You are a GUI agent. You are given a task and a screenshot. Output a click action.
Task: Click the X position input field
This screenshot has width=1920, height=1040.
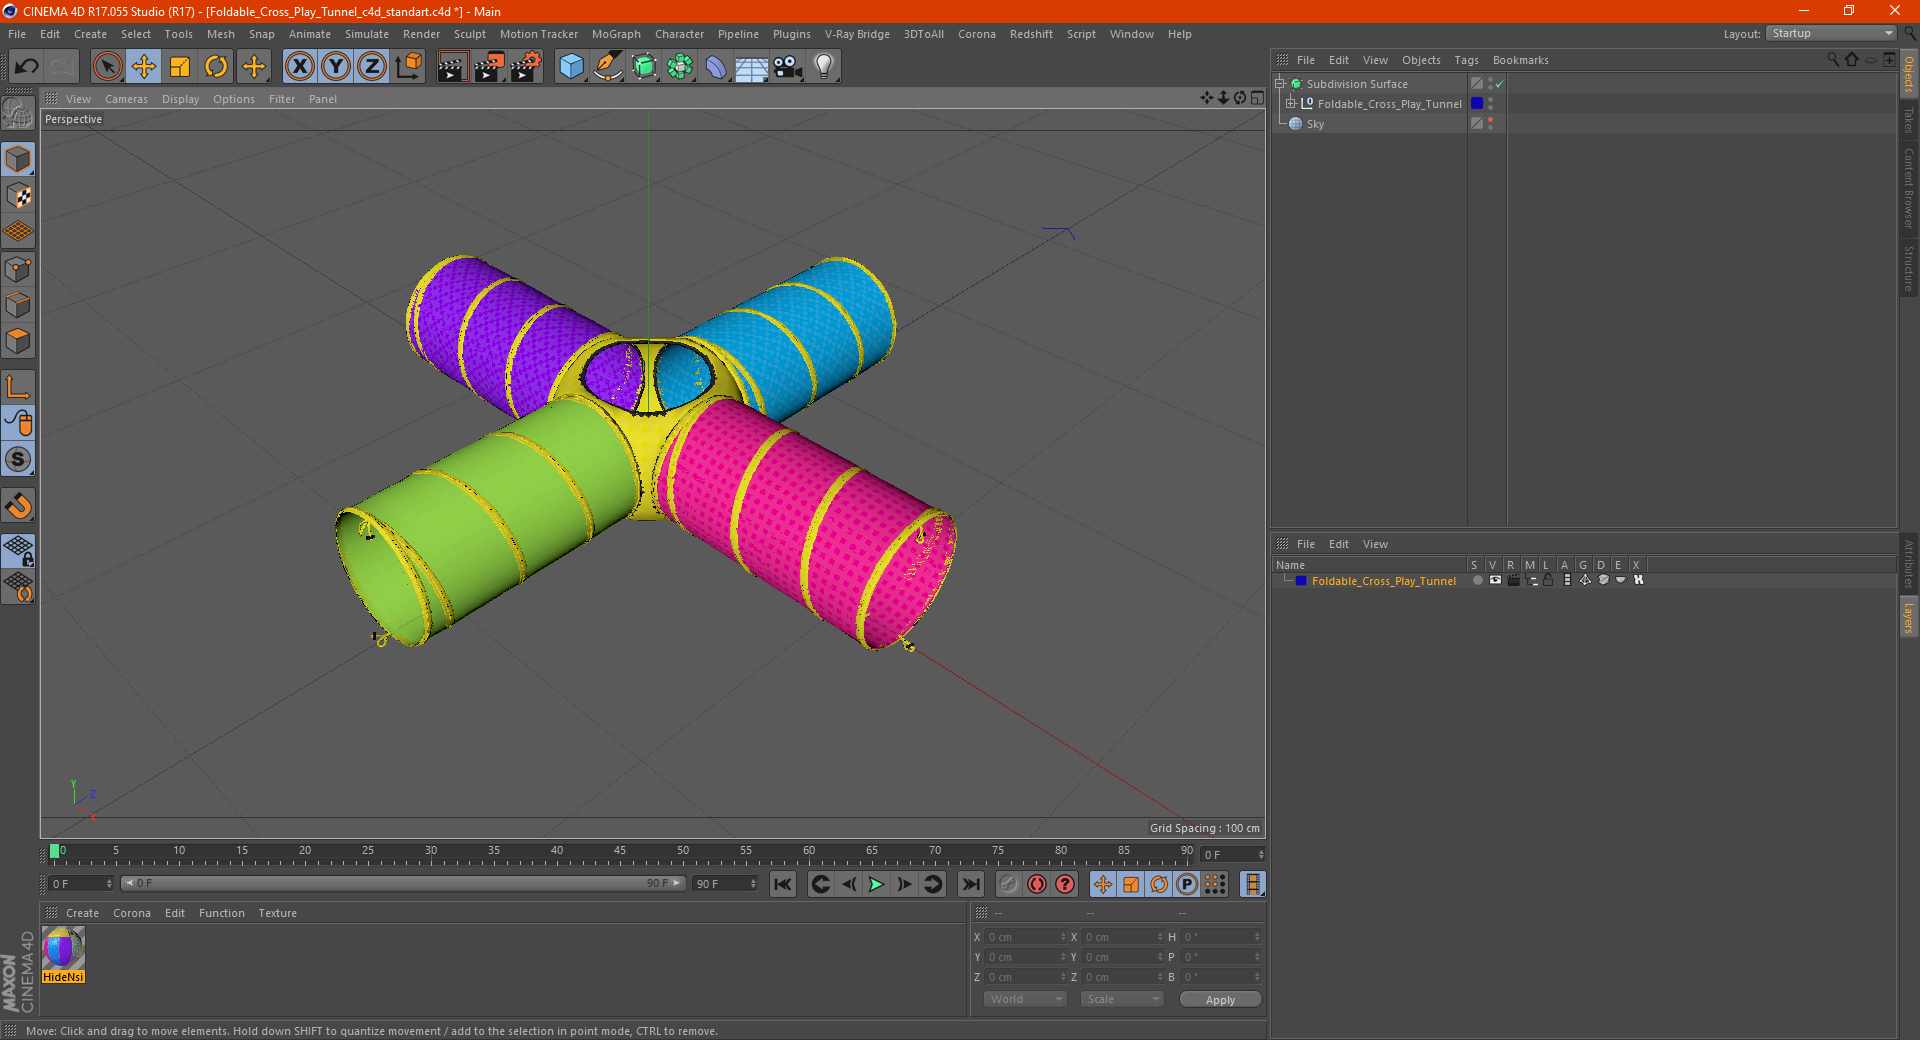pyautogui.click(x=1026, y=937)
